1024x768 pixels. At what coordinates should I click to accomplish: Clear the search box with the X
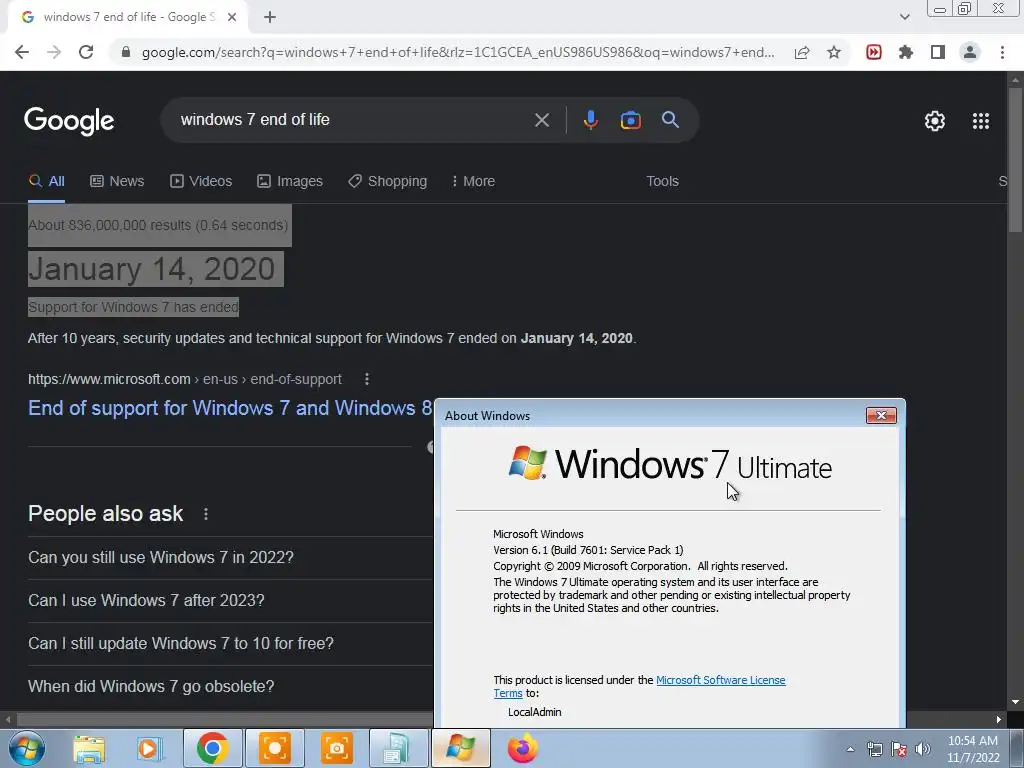541,120
